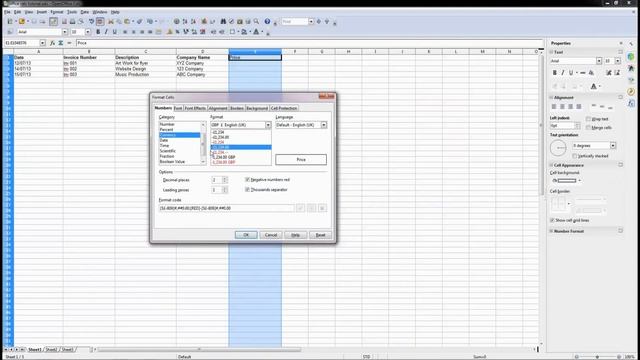This screenshot has height=360, width=640.
Task: Click the Decimal places stepper
Action: [x=224, y=180]
